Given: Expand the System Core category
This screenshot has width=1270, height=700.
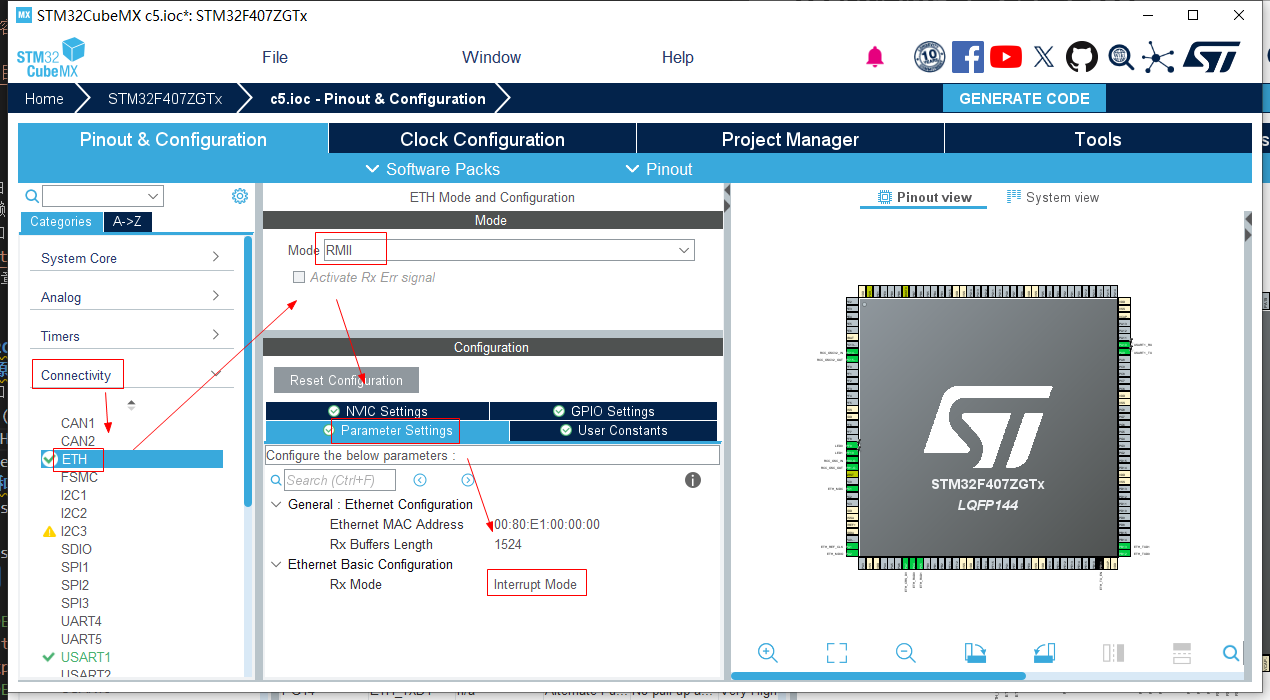Looking at the screenshot, I should [131, 258].
